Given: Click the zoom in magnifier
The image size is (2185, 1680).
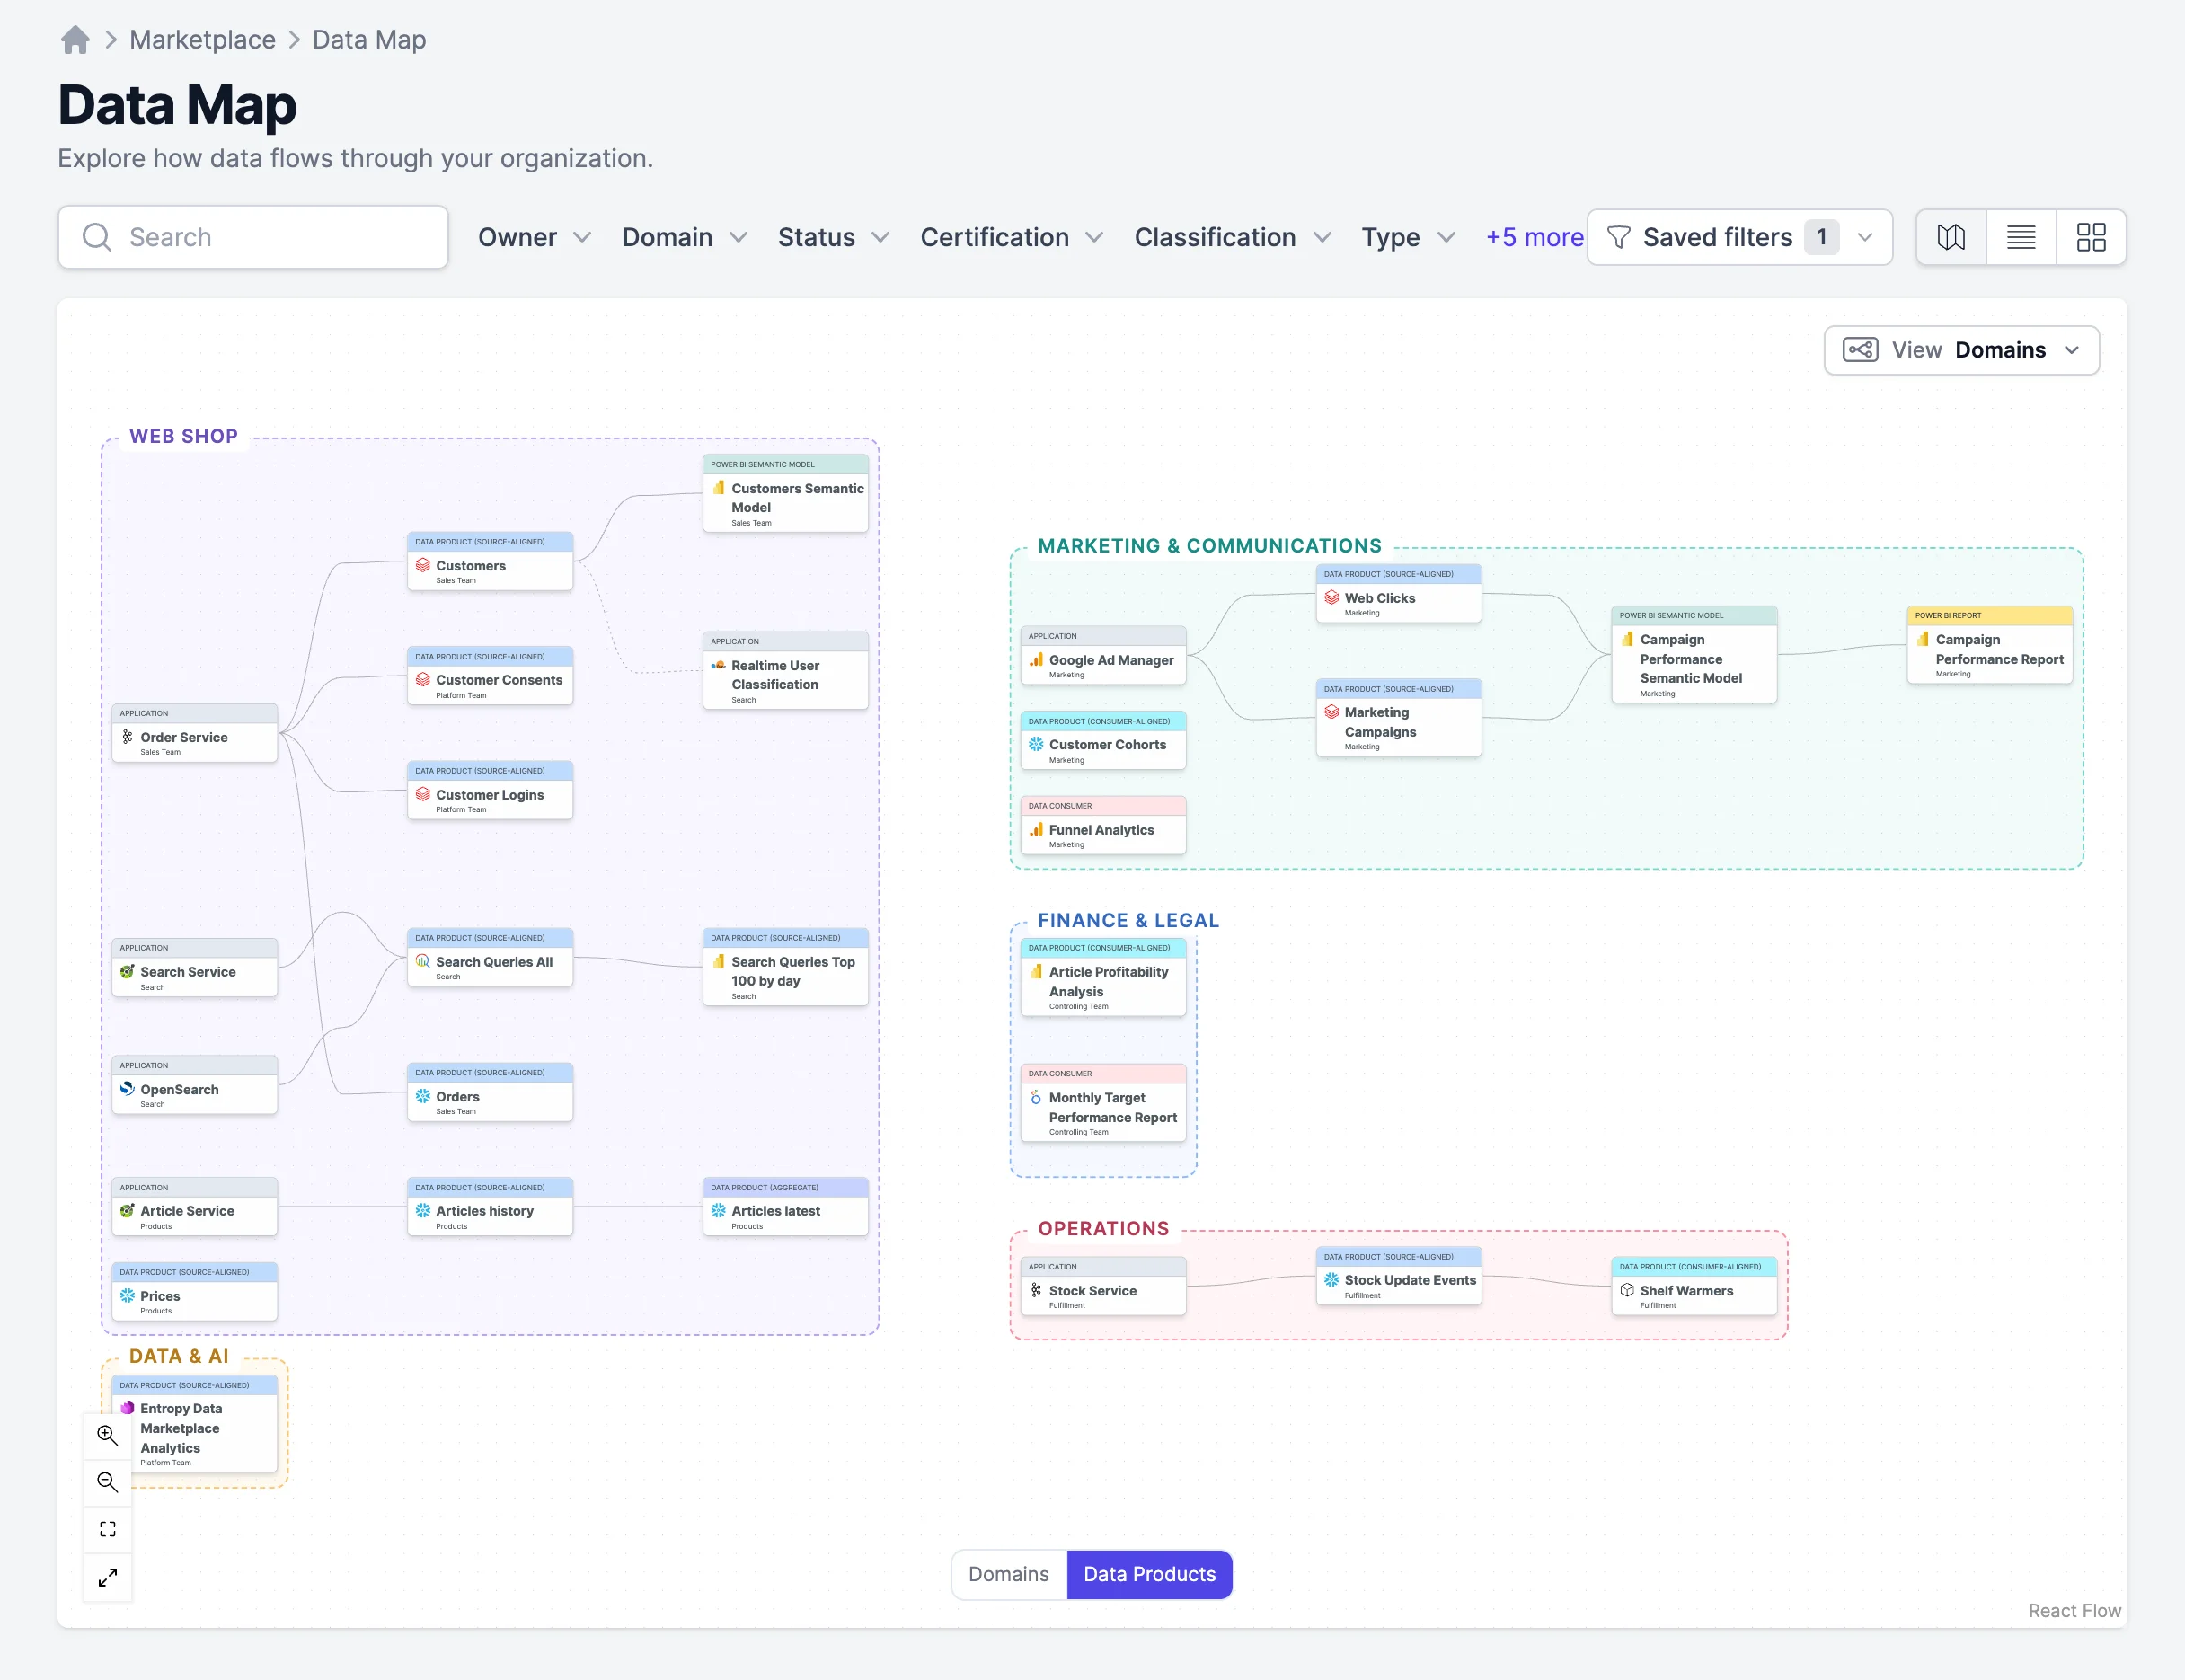Looking at the screenshot, I should 108,1435.
